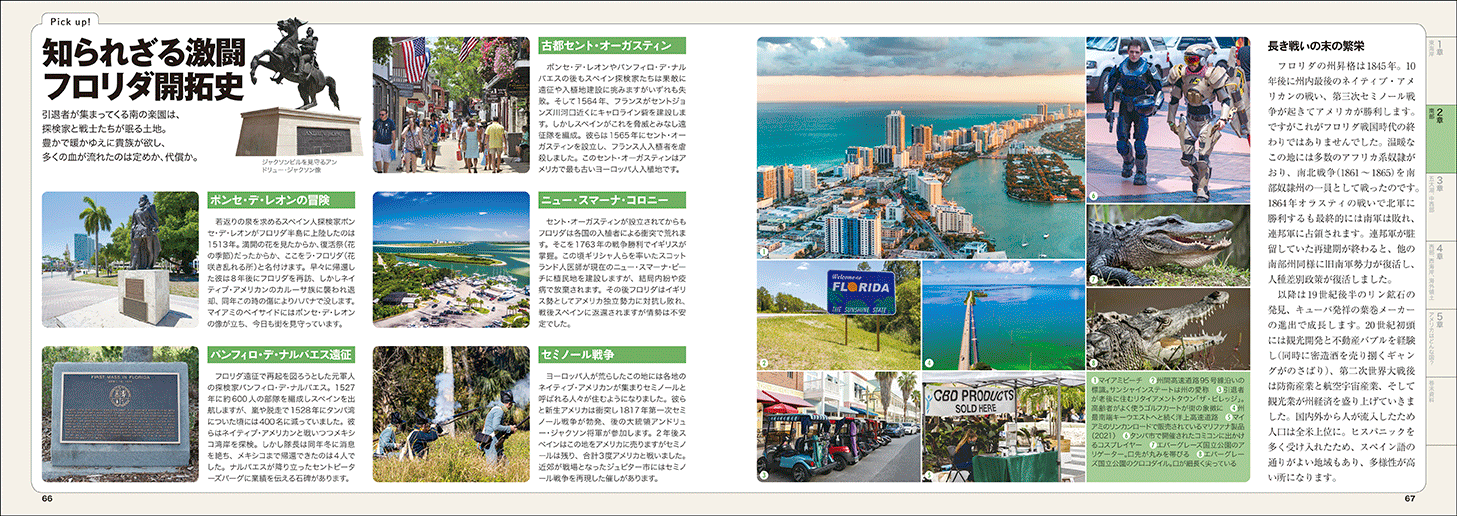This screenshot has width=1457, height=516.
Task: Click the green photo caption box
Action: [x=1169, y=428]
